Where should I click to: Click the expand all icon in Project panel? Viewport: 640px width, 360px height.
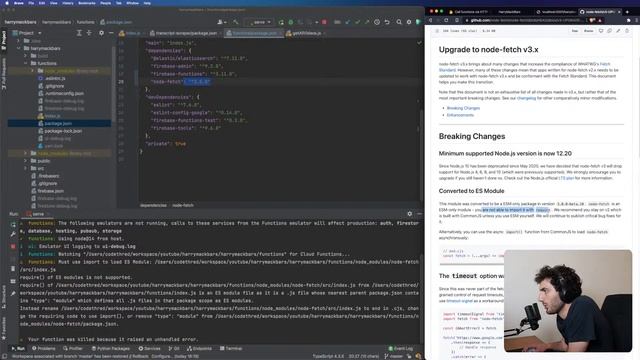[79, 33]
